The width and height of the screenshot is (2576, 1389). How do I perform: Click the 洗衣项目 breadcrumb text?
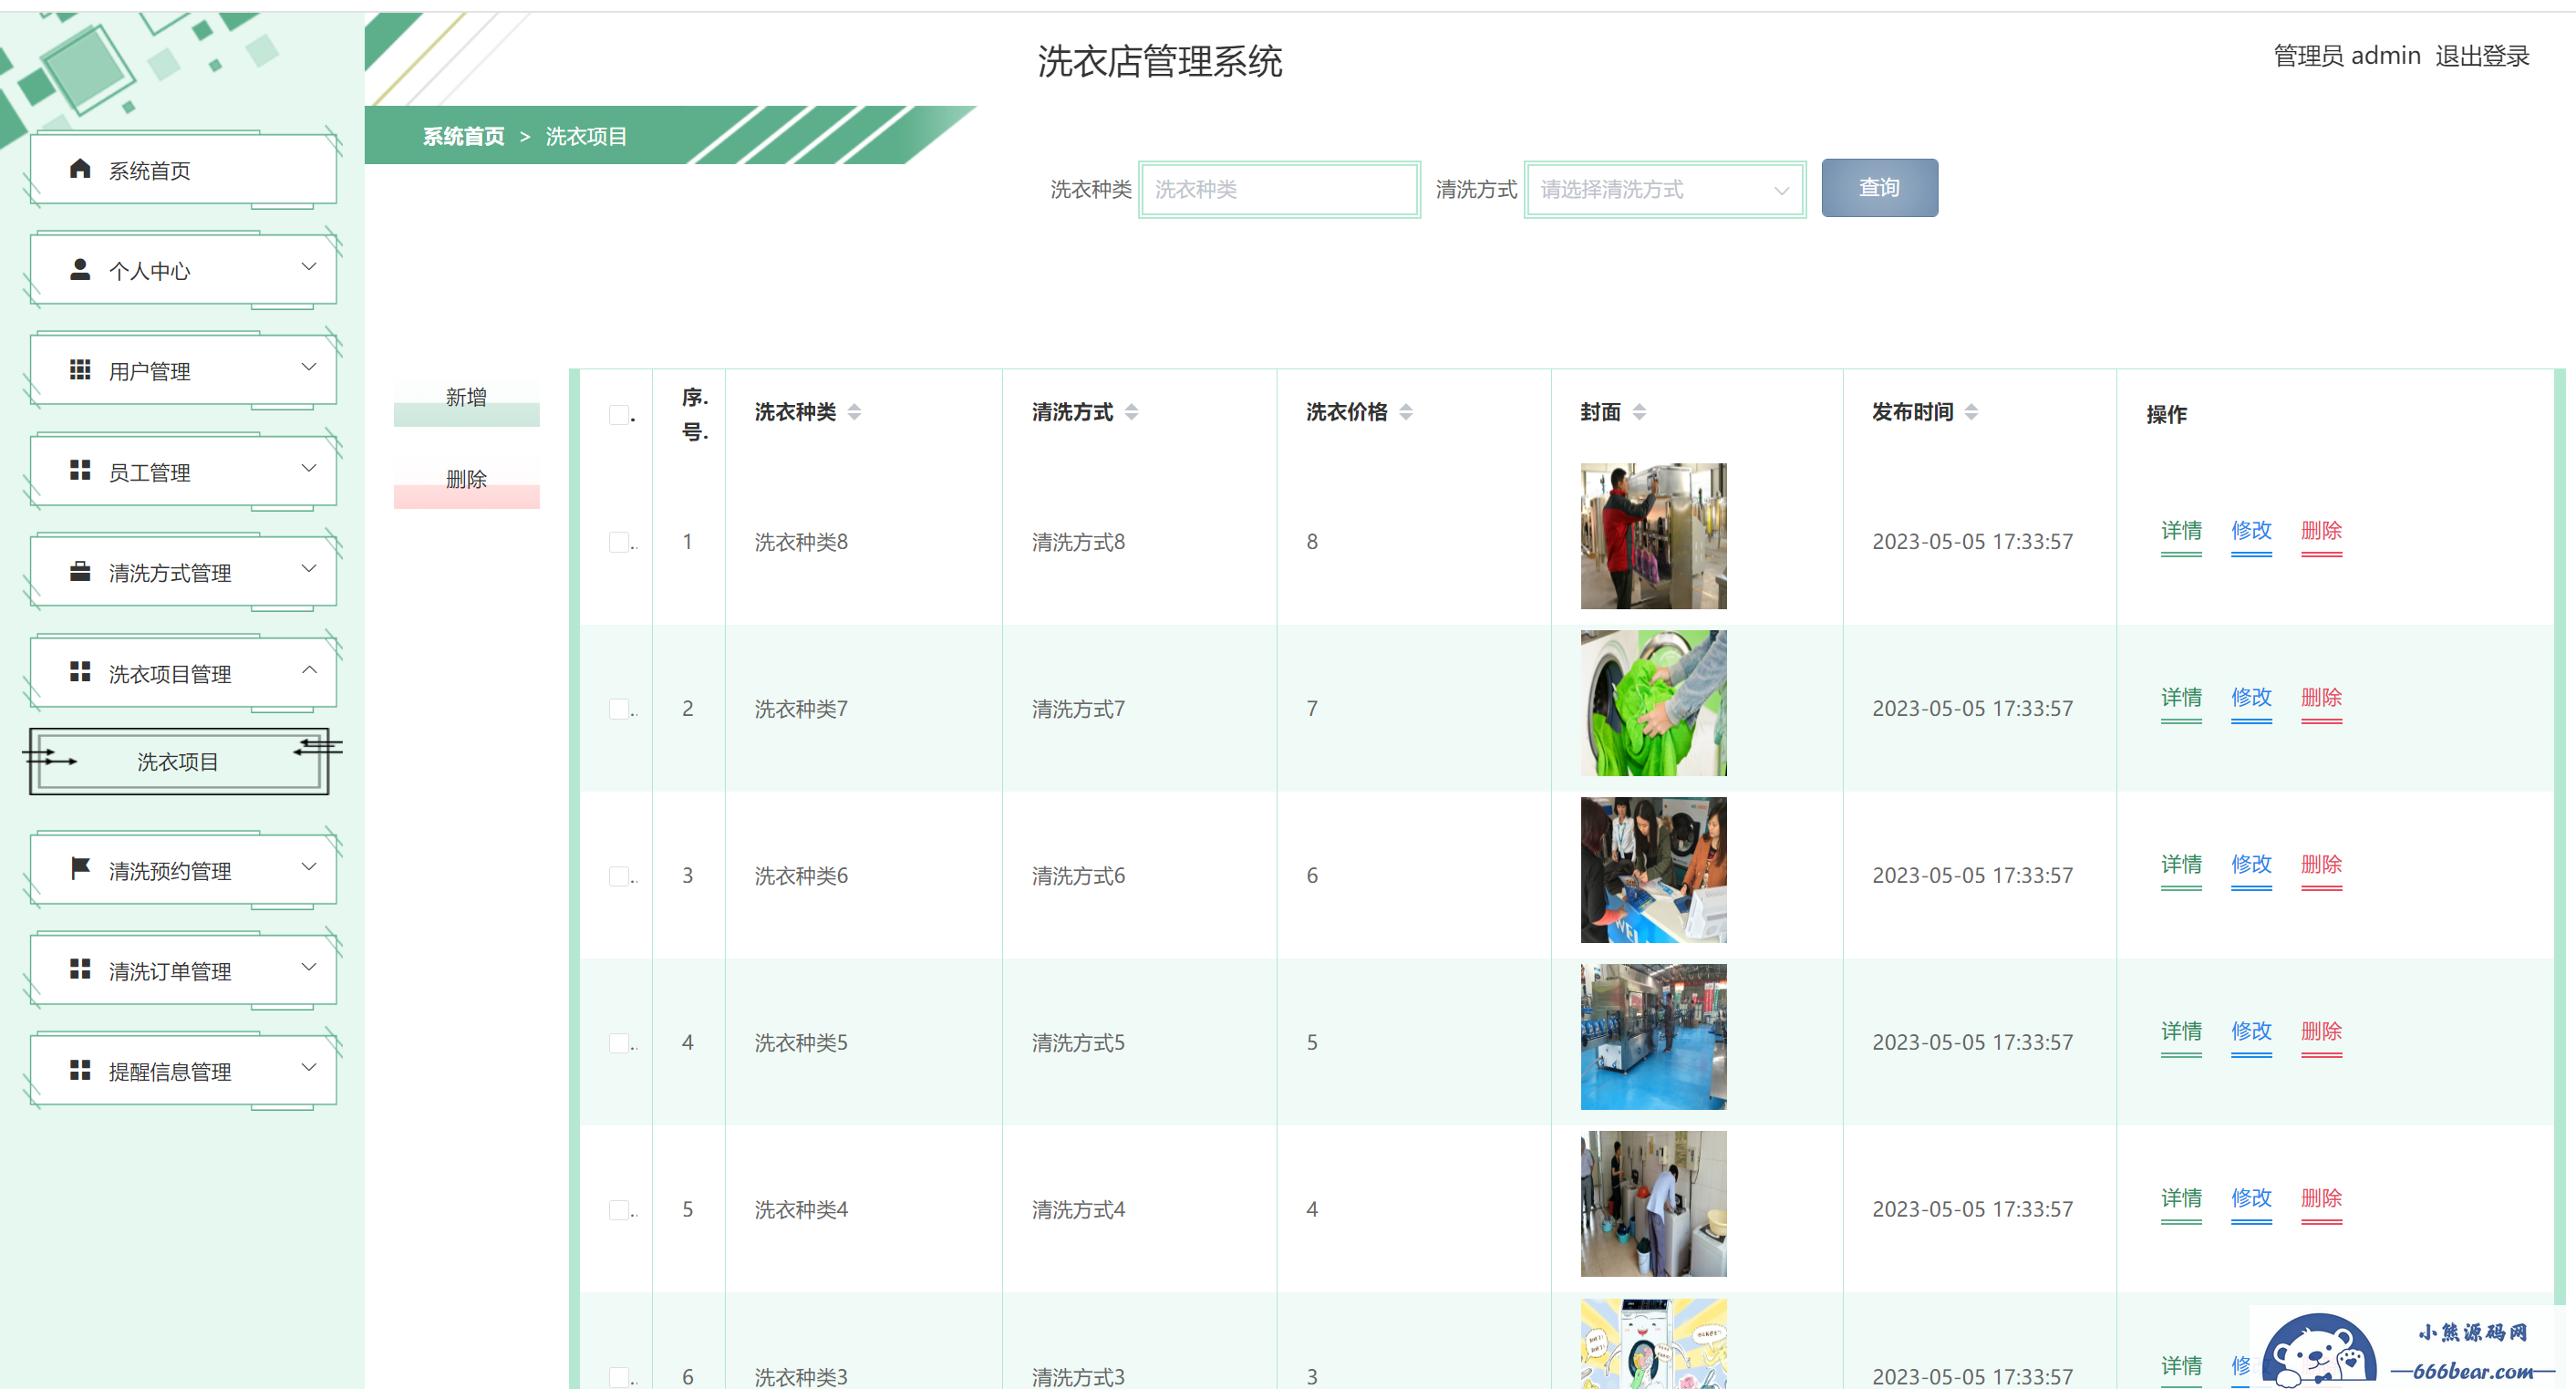(586, 136)
